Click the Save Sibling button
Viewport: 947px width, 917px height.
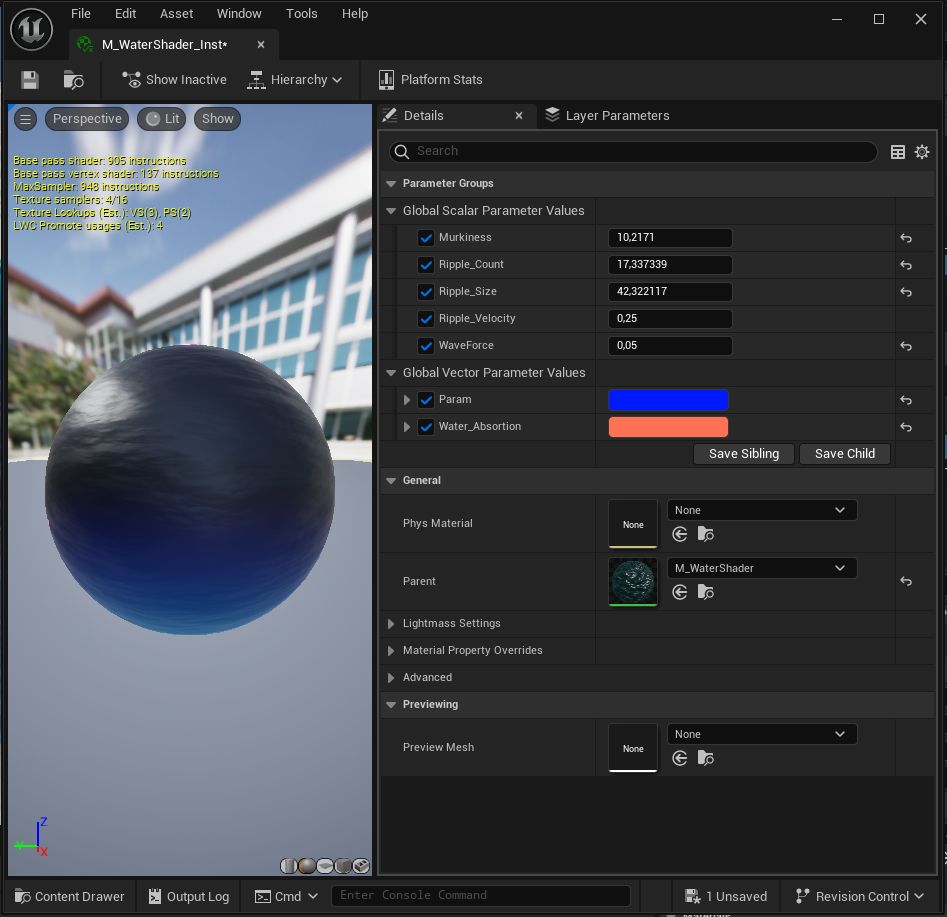tap(743, 454)
